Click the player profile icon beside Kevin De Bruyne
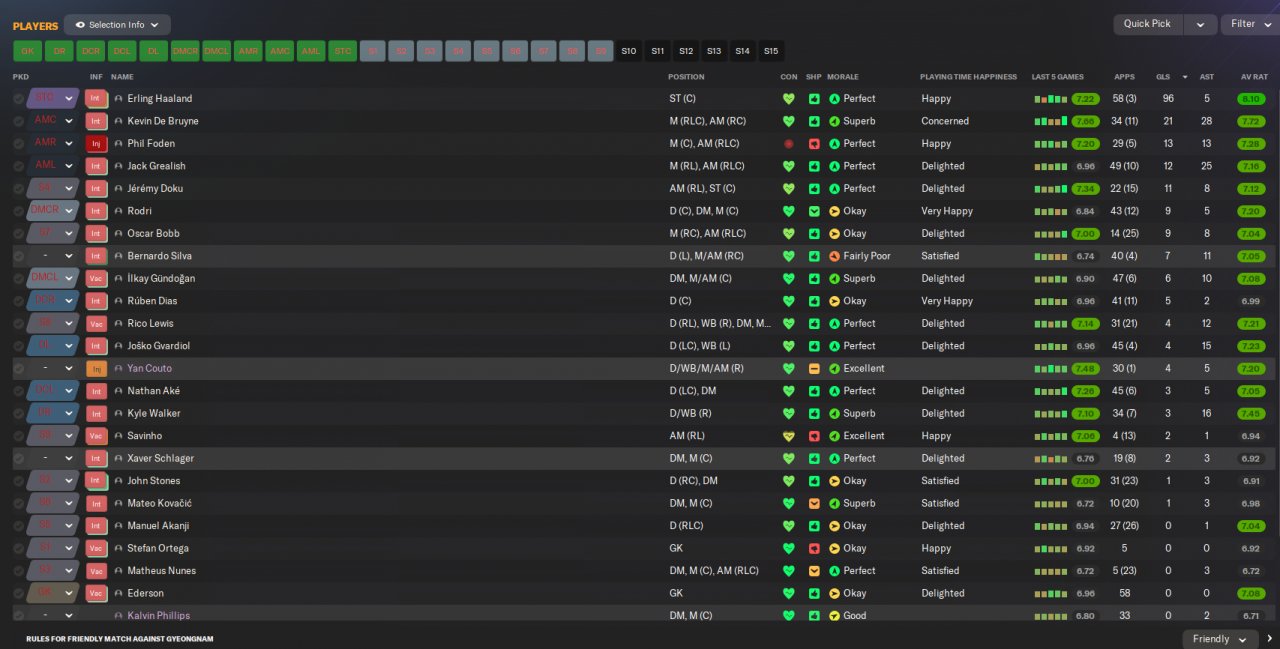The height and width of the screenshot is (649, 1280). click(x=119, y=121)
